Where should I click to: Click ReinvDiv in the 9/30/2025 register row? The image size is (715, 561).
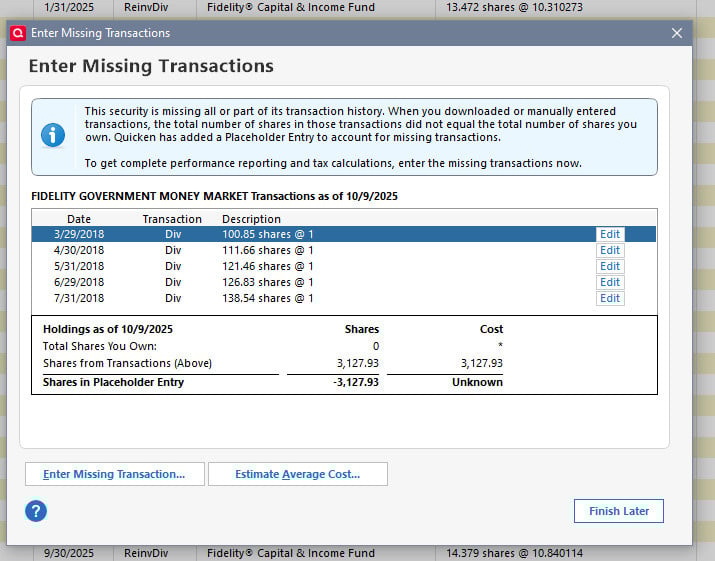(146, 553)
